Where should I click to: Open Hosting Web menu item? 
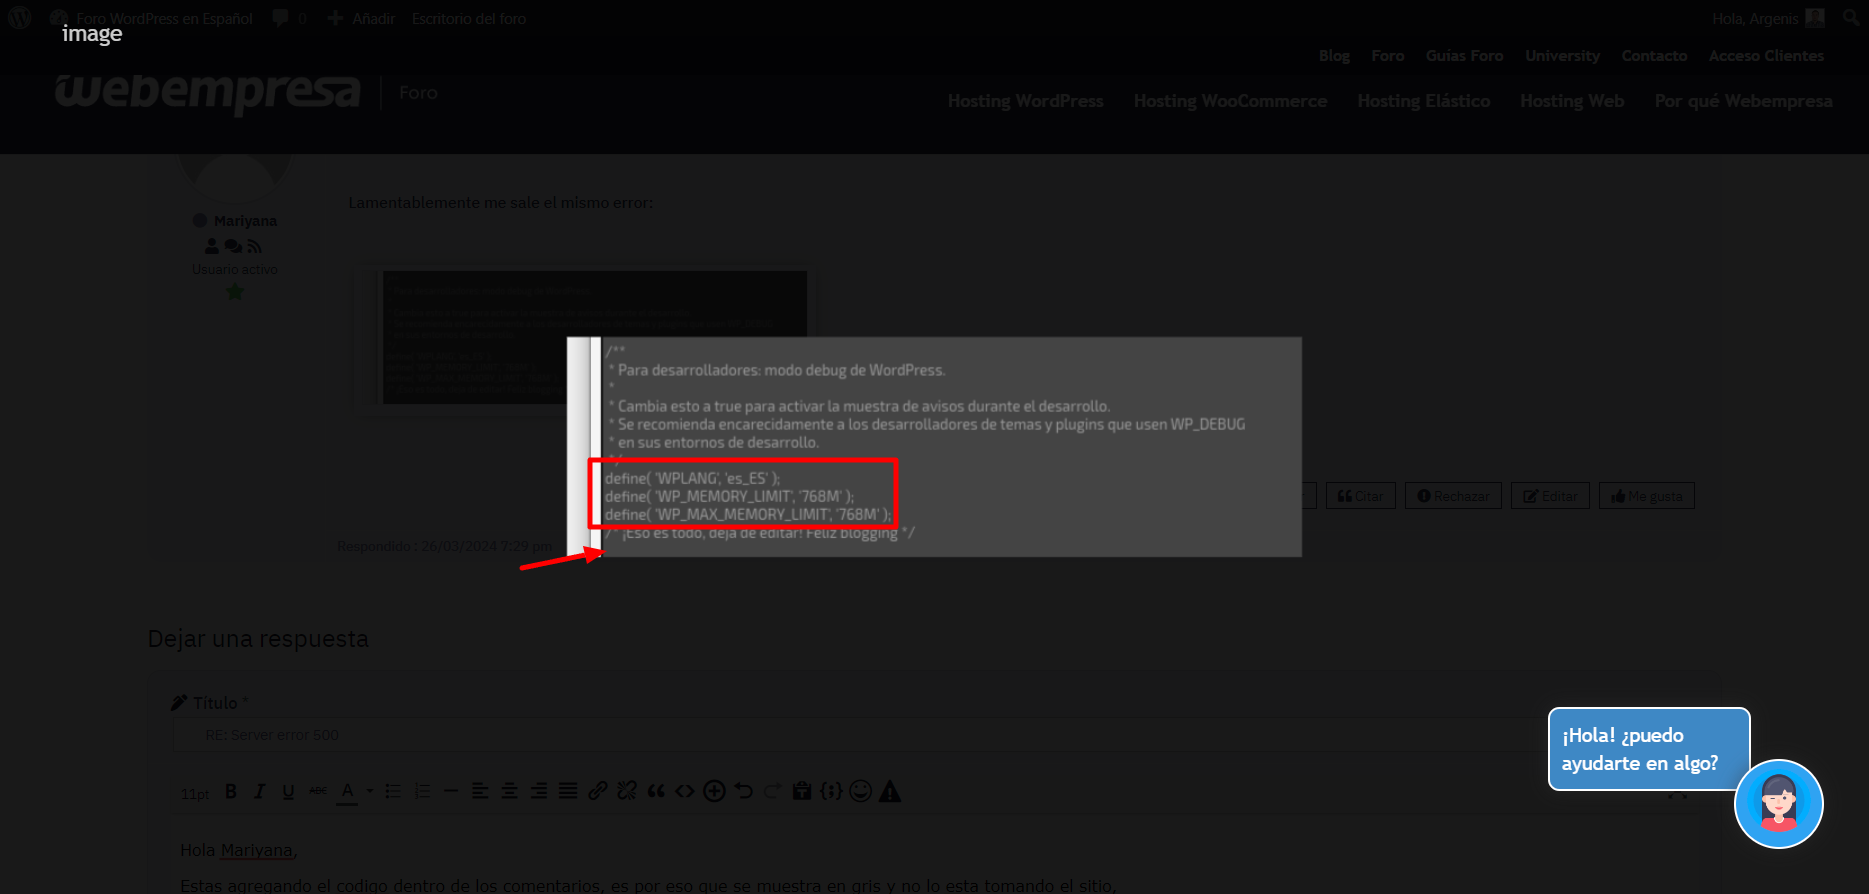(1572, 101)
